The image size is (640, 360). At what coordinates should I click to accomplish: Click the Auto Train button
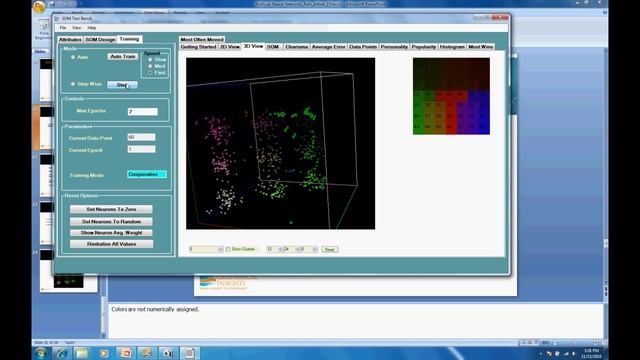coord(122,56)
